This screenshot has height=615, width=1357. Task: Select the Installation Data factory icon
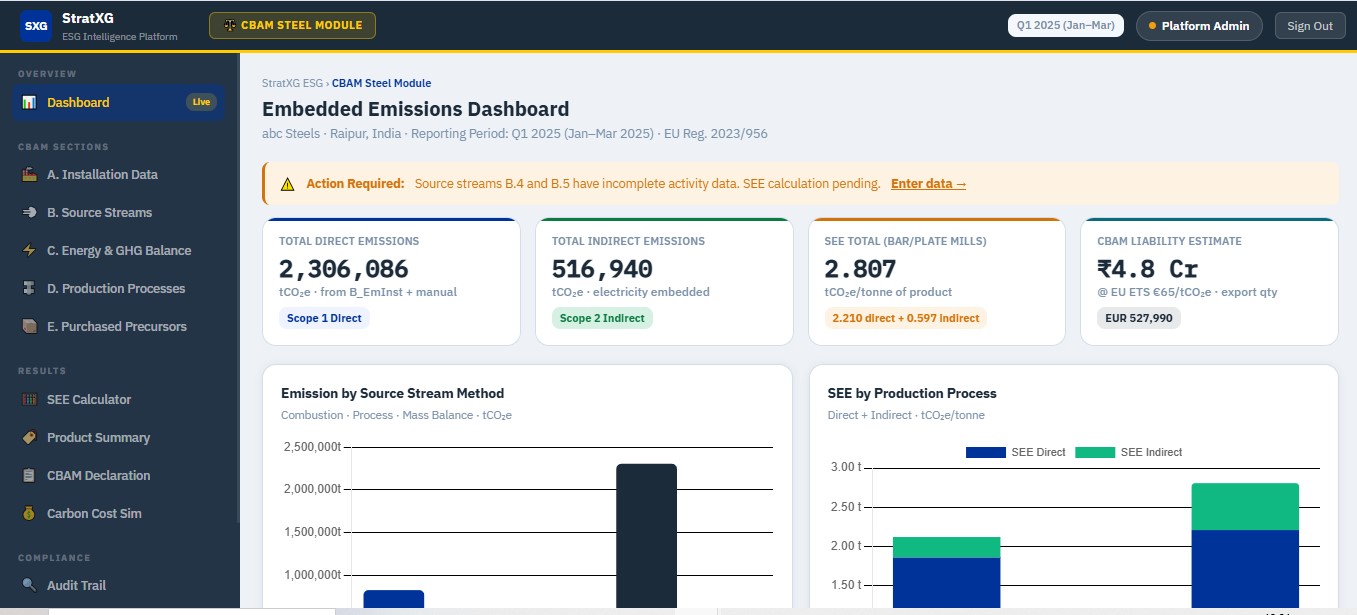29,174
